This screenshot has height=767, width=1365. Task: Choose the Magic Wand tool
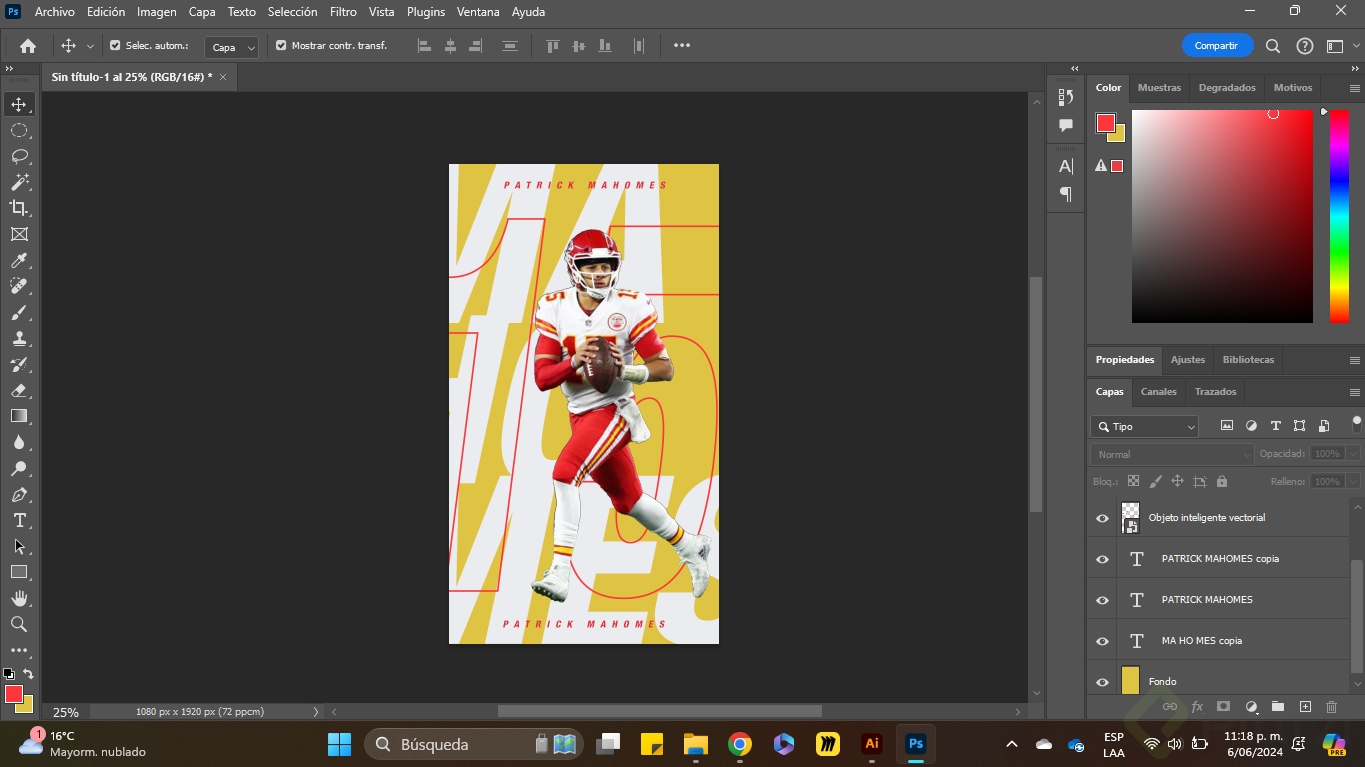(19, 182)
